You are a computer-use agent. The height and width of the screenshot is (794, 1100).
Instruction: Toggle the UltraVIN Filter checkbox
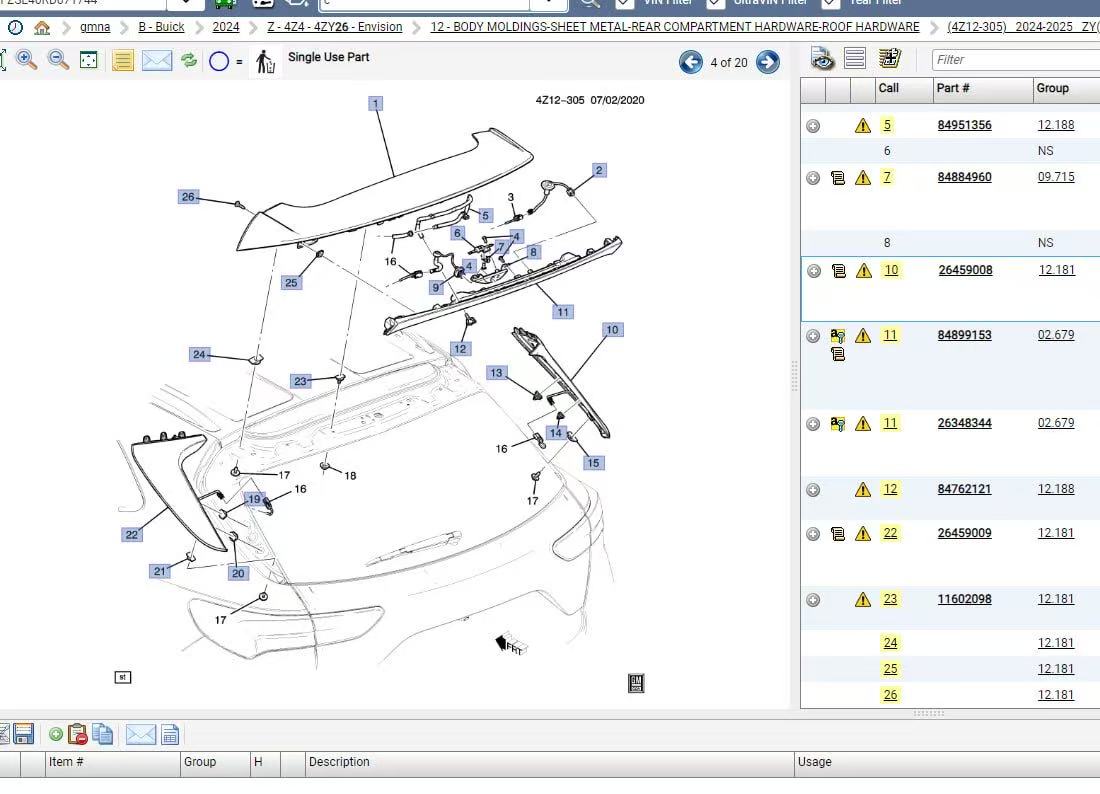(716, 3)
